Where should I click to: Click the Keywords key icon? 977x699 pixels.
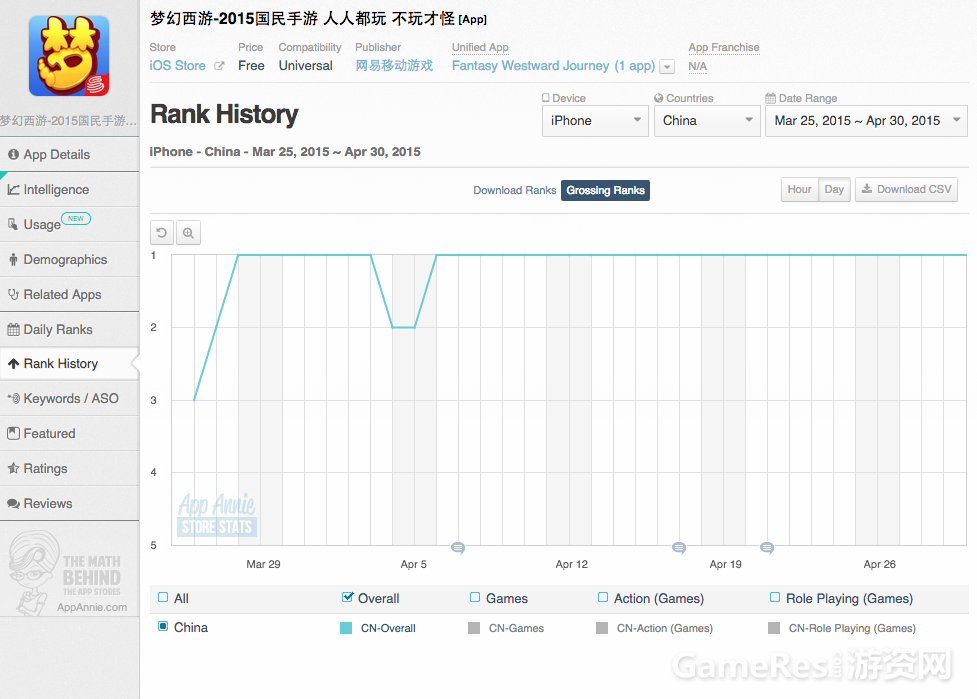point(14,398)
